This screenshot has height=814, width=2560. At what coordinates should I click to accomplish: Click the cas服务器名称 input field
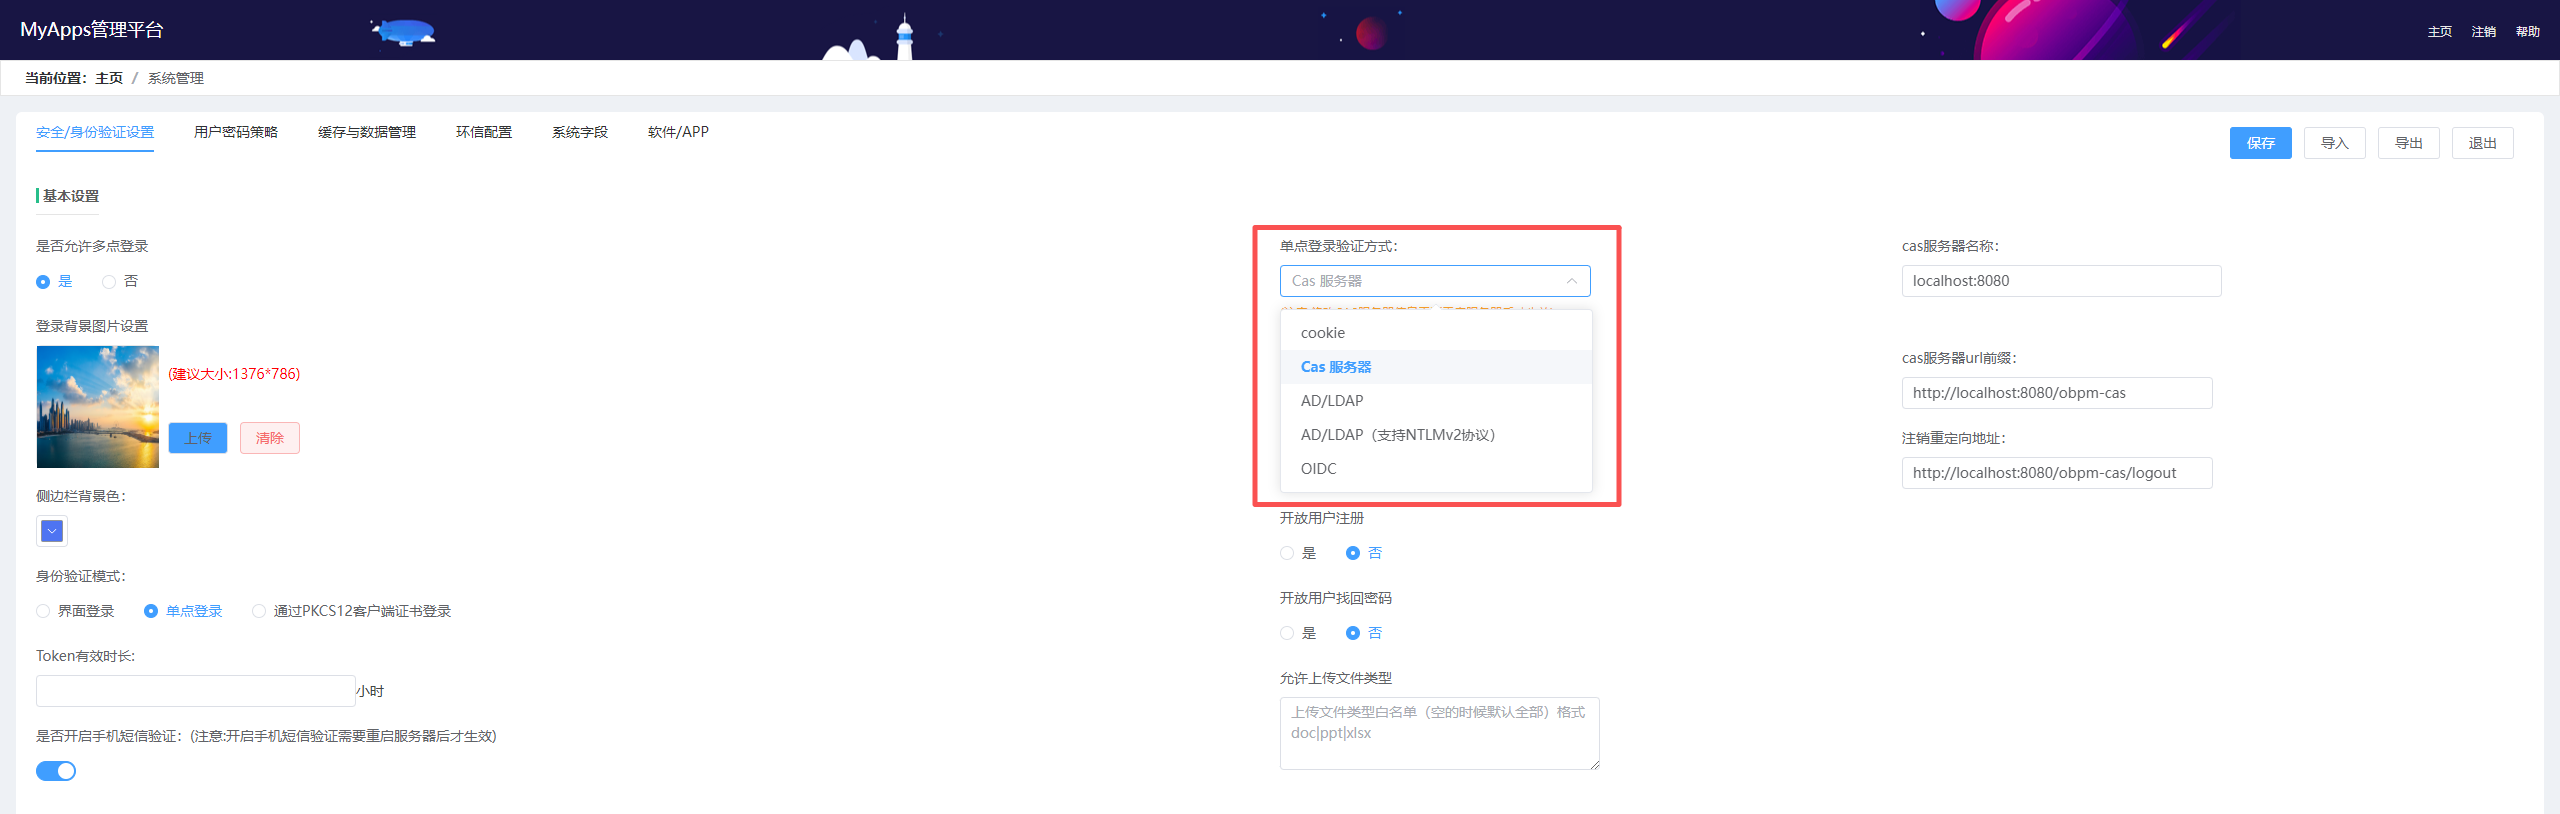click(x=2061, y=281)
